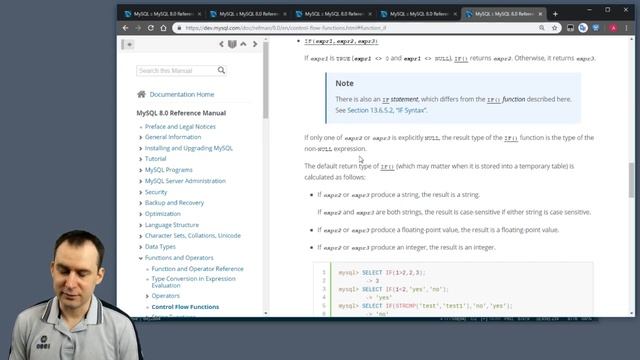Click the search magnifier in manual sidebar
The width and height of the screenshot is (640, 360).
click(221, 70)
